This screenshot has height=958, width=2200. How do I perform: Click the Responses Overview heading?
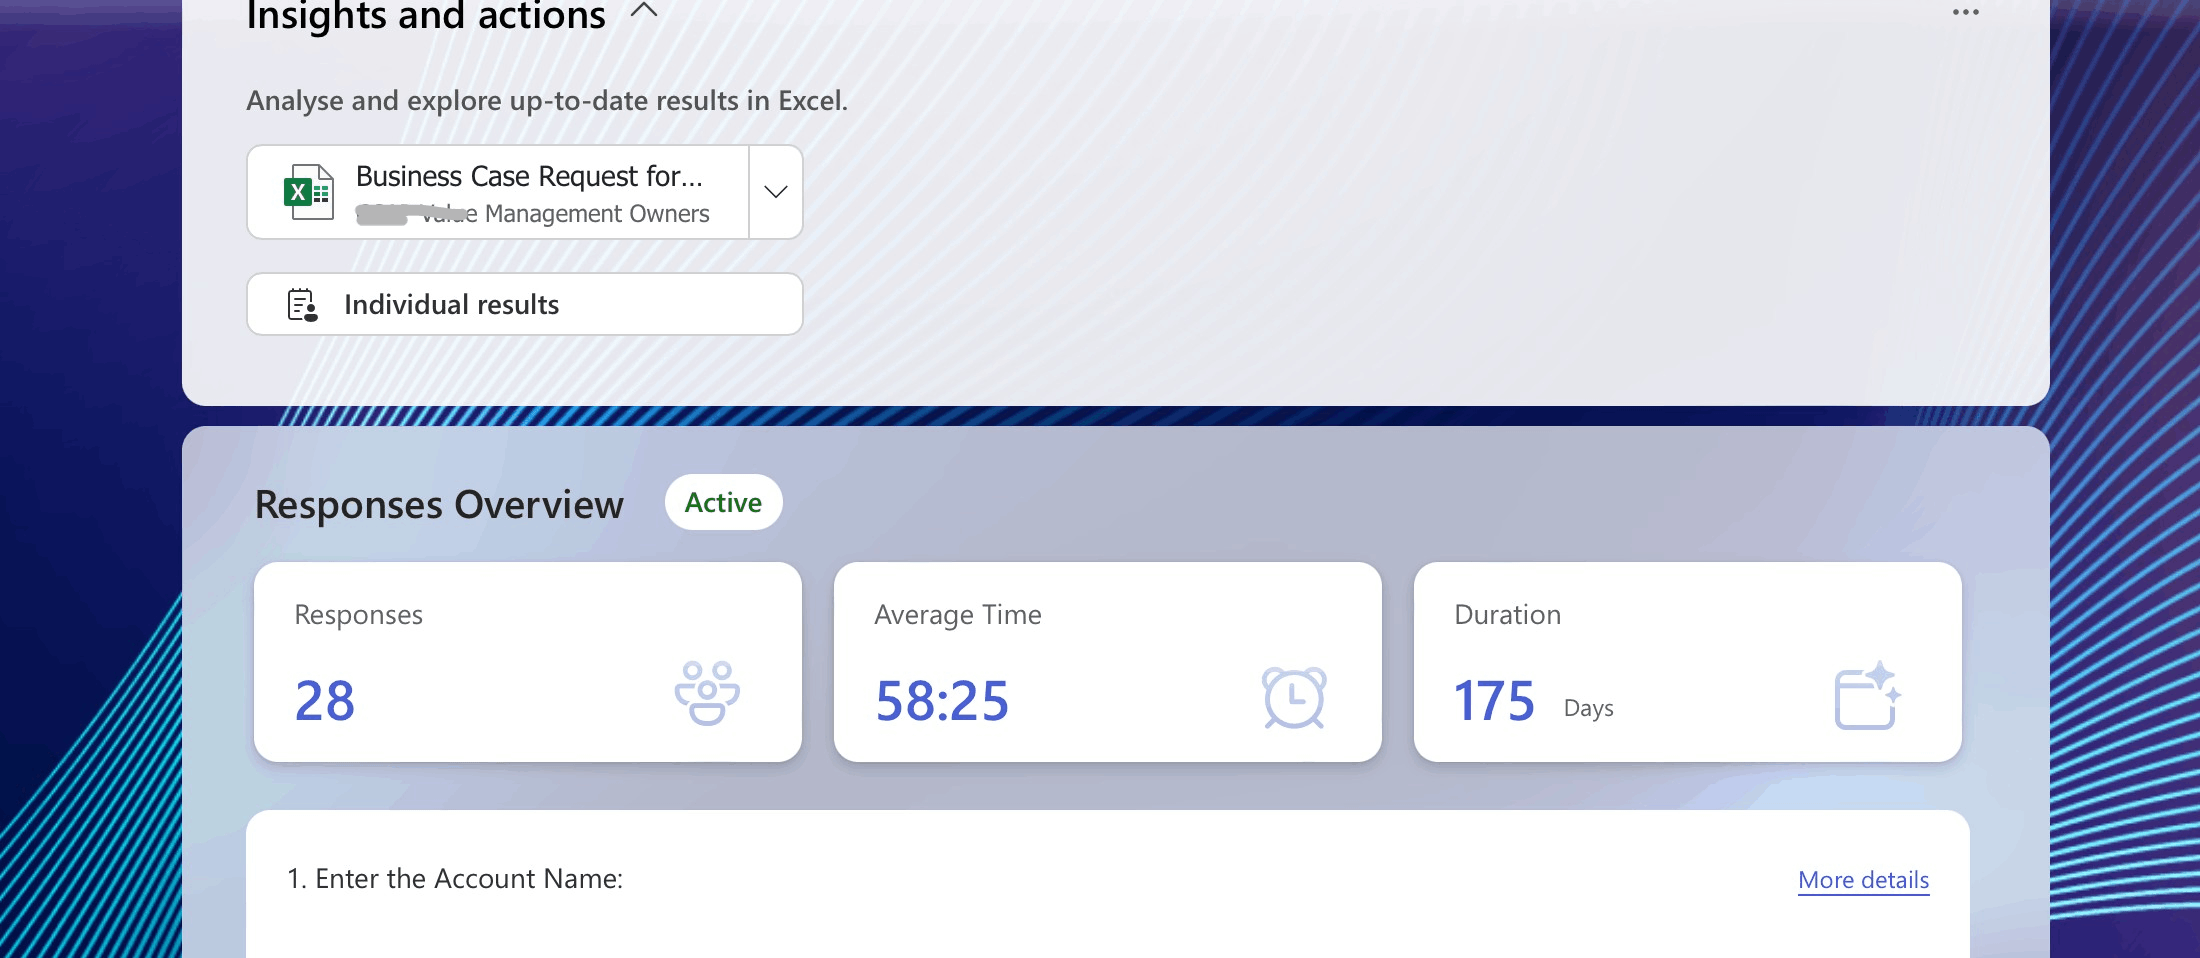pos(439,504)
